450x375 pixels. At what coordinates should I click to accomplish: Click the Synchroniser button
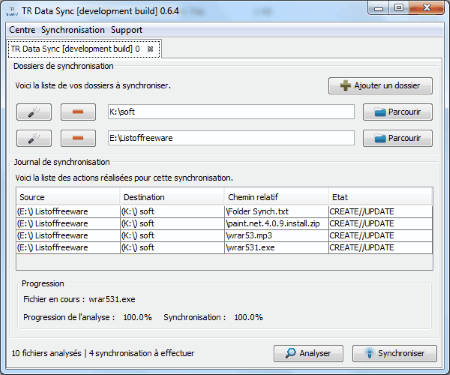(x=394, y=353)
